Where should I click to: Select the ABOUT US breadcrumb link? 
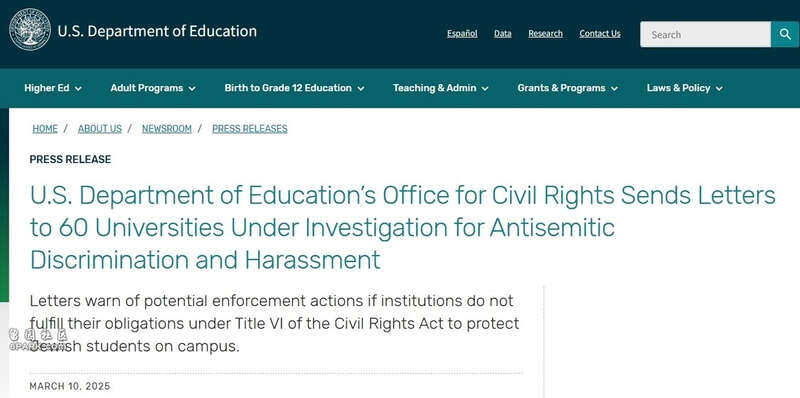[100, 129]
